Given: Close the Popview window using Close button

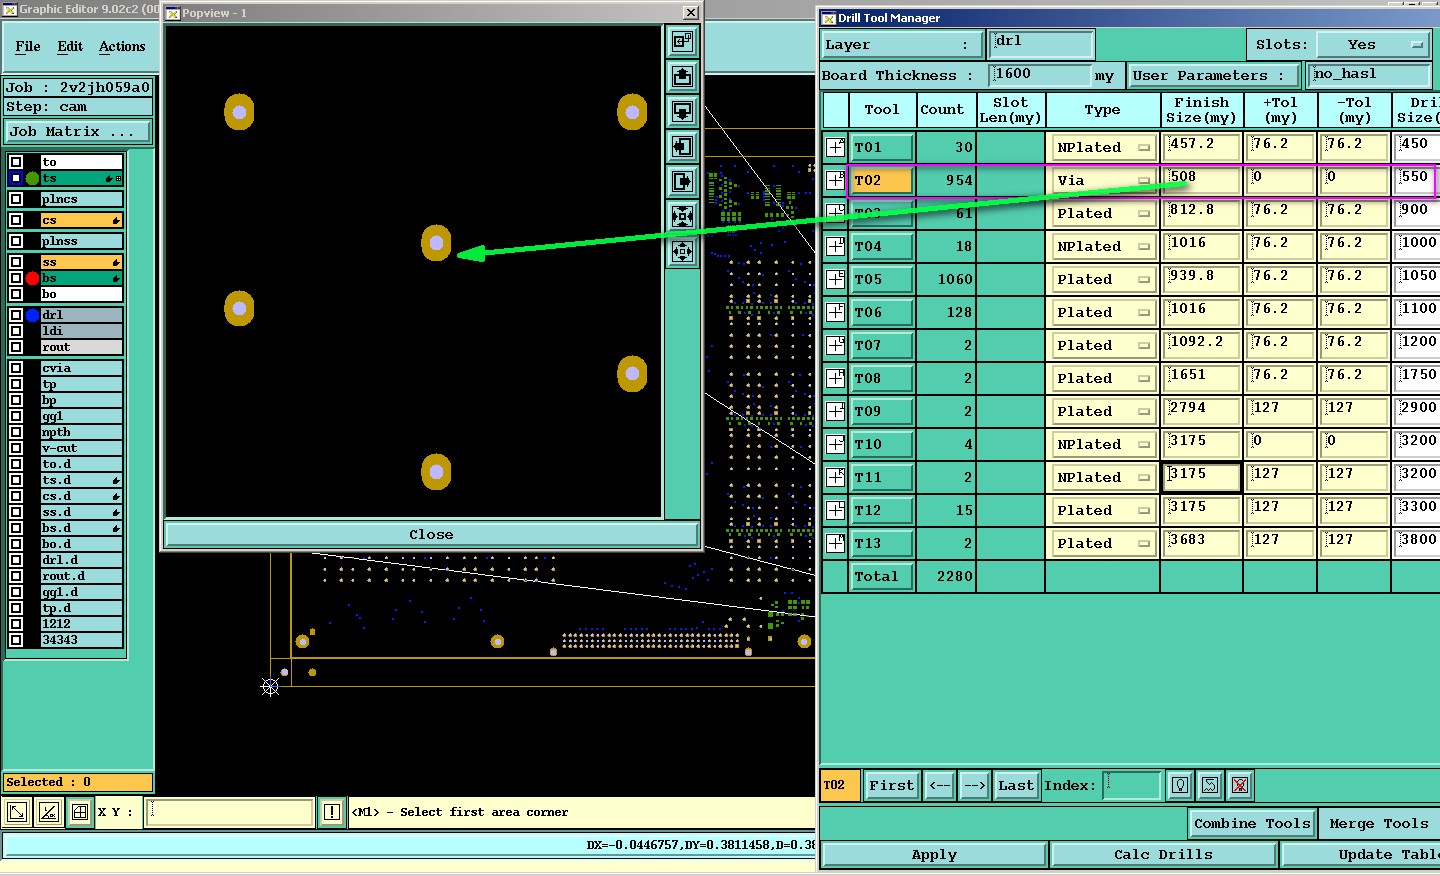Looking at the screenshot, I should [431, 534].
